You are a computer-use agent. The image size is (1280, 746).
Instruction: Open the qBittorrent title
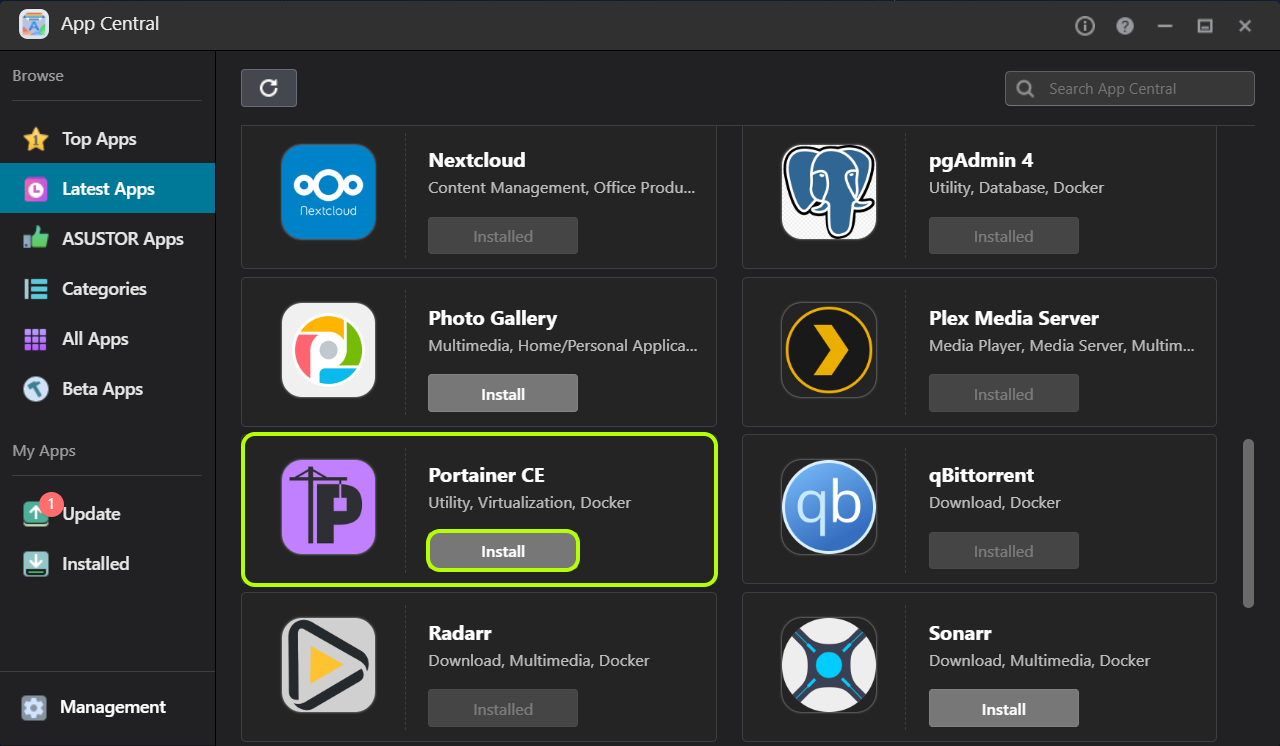point(981,475)
